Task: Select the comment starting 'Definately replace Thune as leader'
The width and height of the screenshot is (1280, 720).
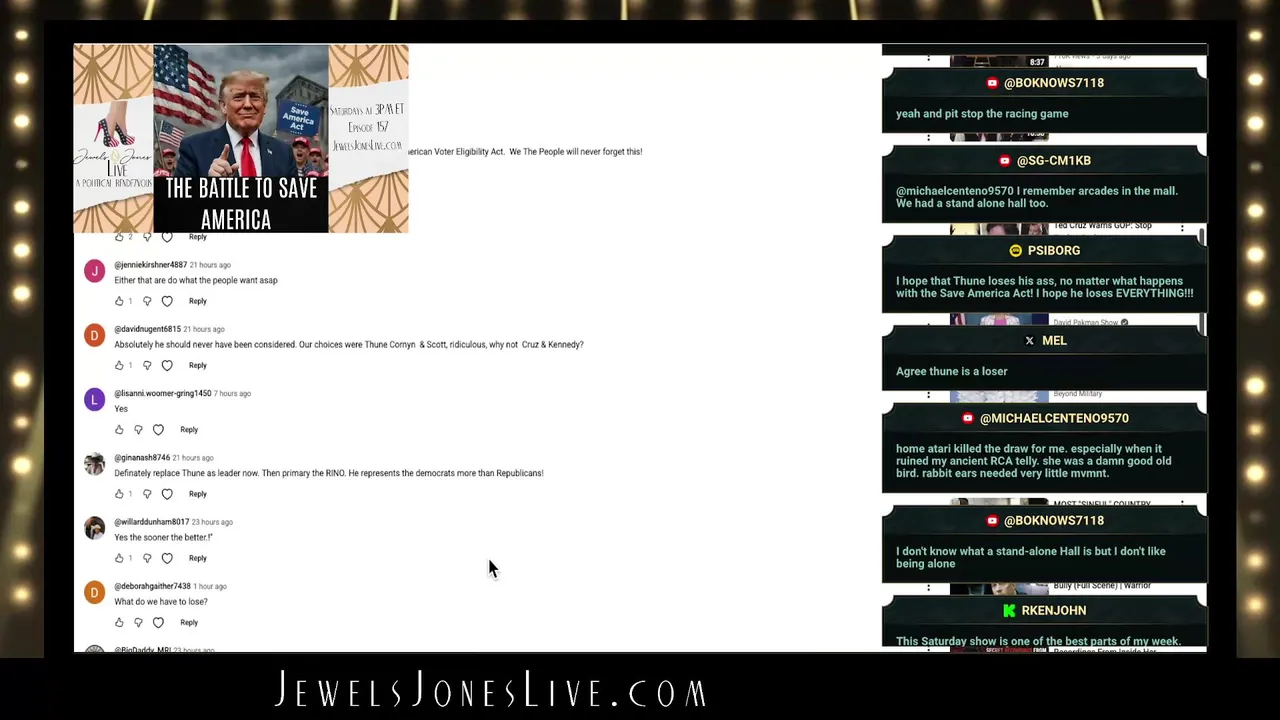Action: 329,473
